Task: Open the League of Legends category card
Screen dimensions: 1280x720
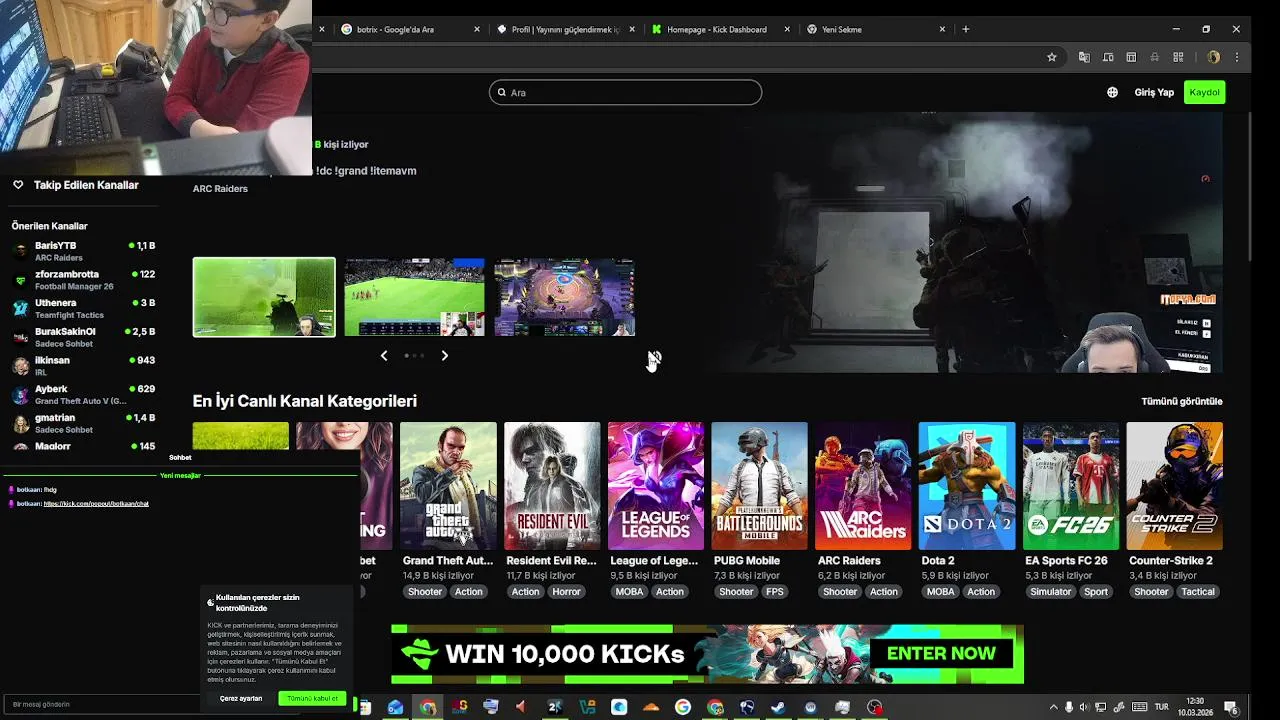Action: pyautogui.click(x=656, y=486)
